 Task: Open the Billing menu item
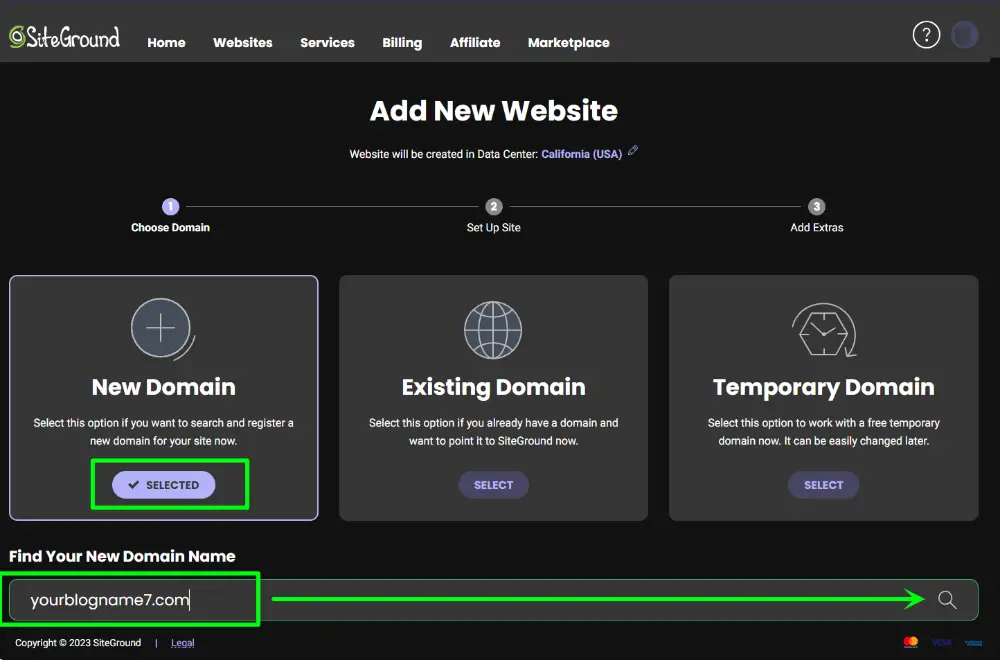pos(402,43)
